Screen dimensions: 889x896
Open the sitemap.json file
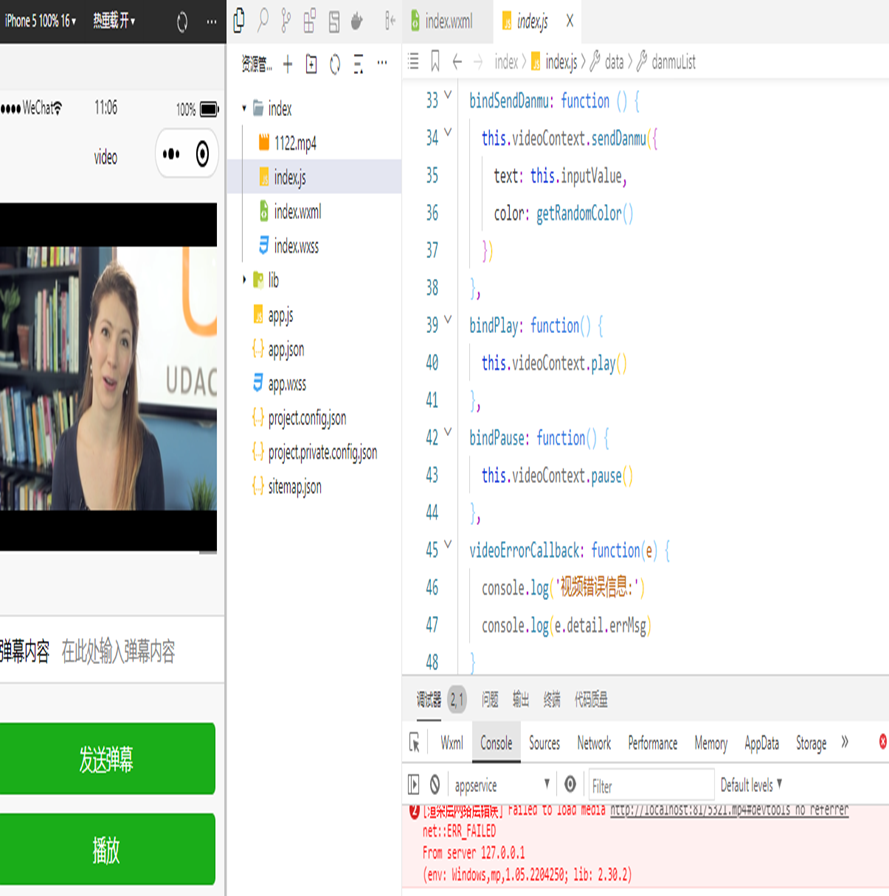(314, 486)
